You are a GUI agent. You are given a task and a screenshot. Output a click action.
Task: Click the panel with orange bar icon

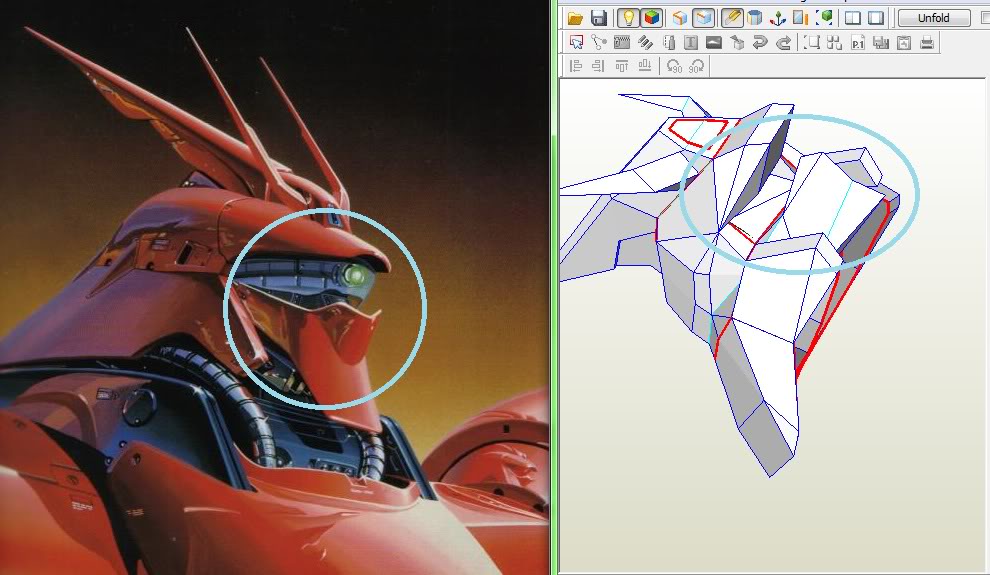click(801, 18)
